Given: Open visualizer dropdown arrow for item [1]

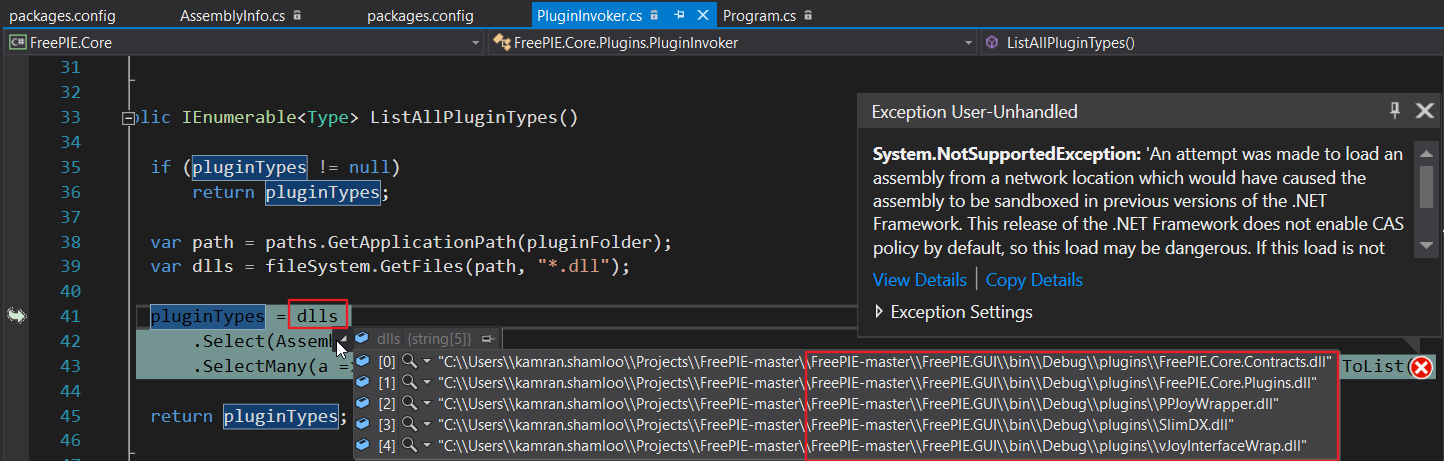Looking at the screenshot, I should point(427,382).
